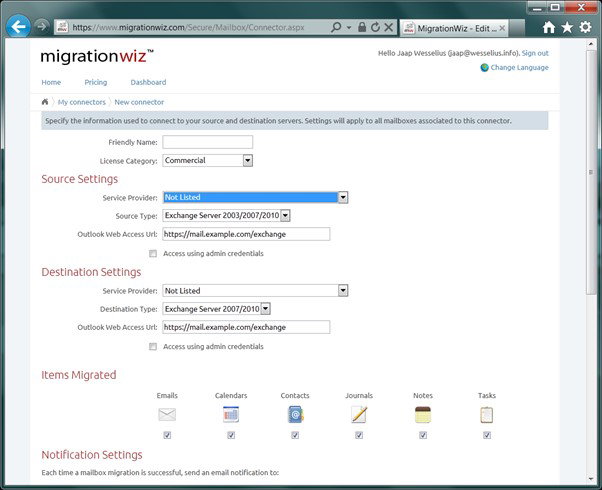Click the Contacts address book icon

(295, 415)
